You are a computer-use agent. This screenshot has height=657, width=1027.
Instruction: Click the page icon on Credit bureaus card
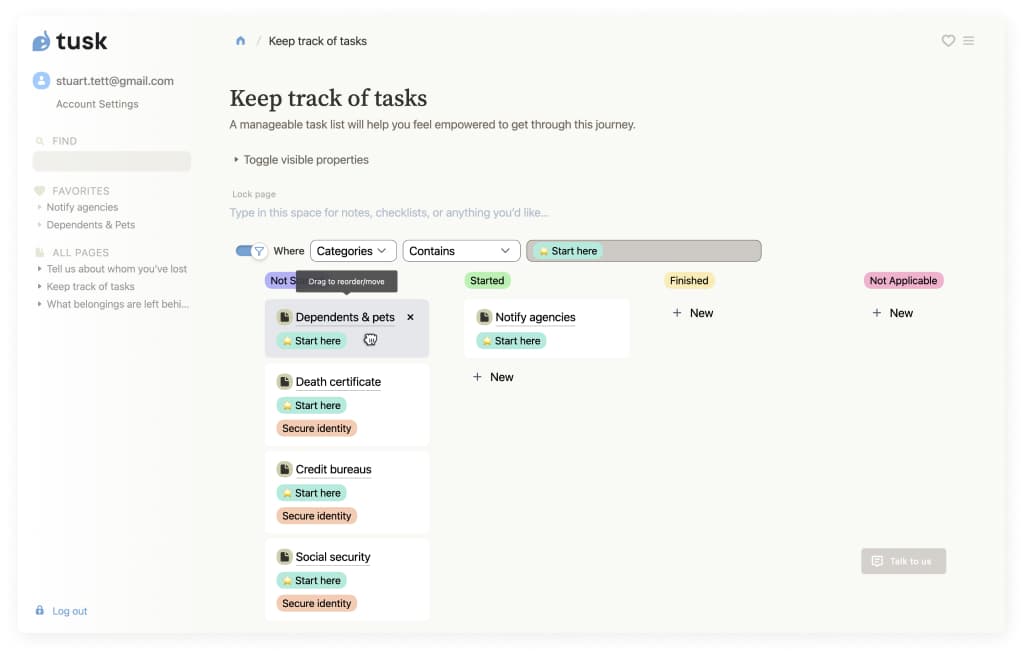[284, 469]
